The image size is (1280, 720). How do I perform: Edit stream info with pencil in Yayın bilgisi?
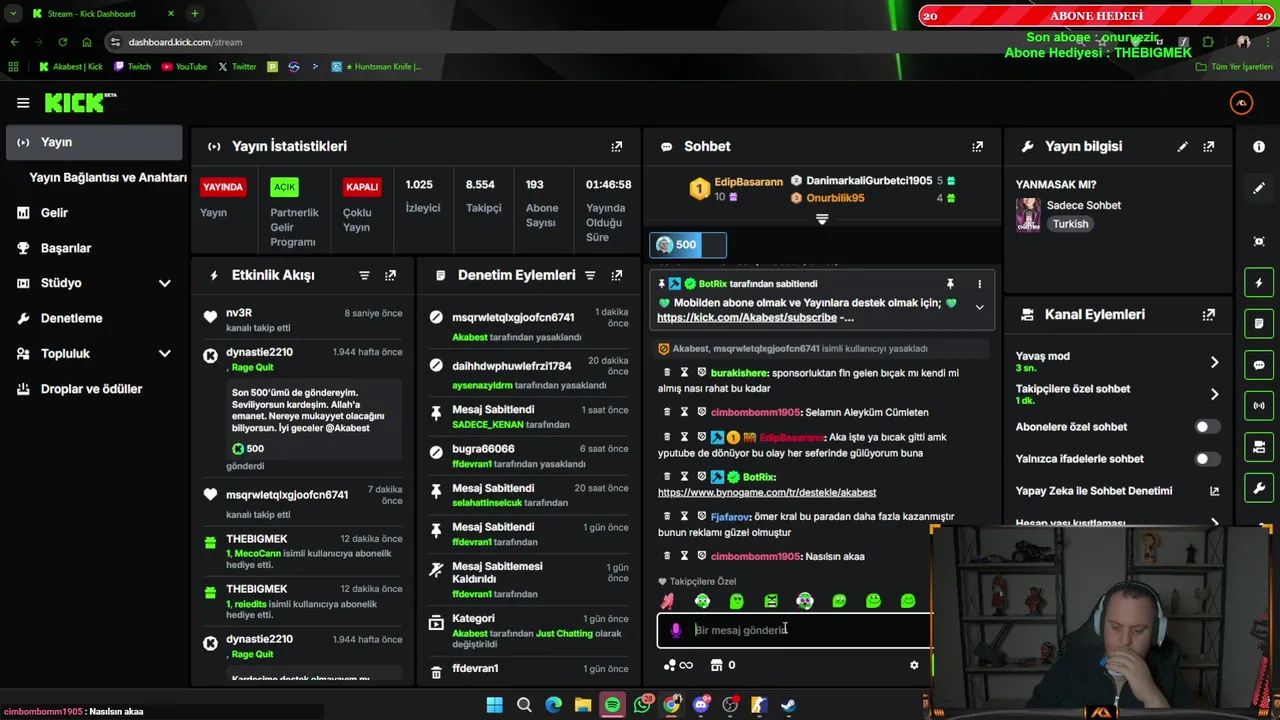point(1183,146)
